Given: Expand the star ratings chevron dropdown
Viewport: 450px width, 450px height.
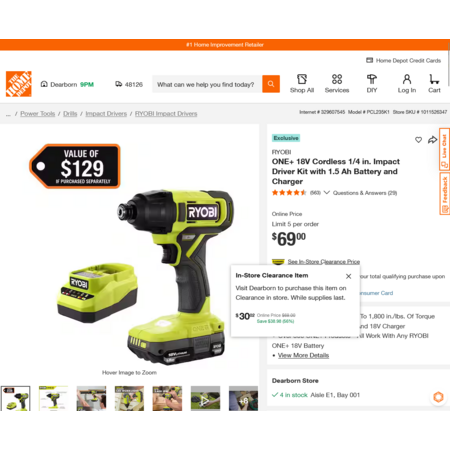Looking at the screenshot, I should click(327, 193).
